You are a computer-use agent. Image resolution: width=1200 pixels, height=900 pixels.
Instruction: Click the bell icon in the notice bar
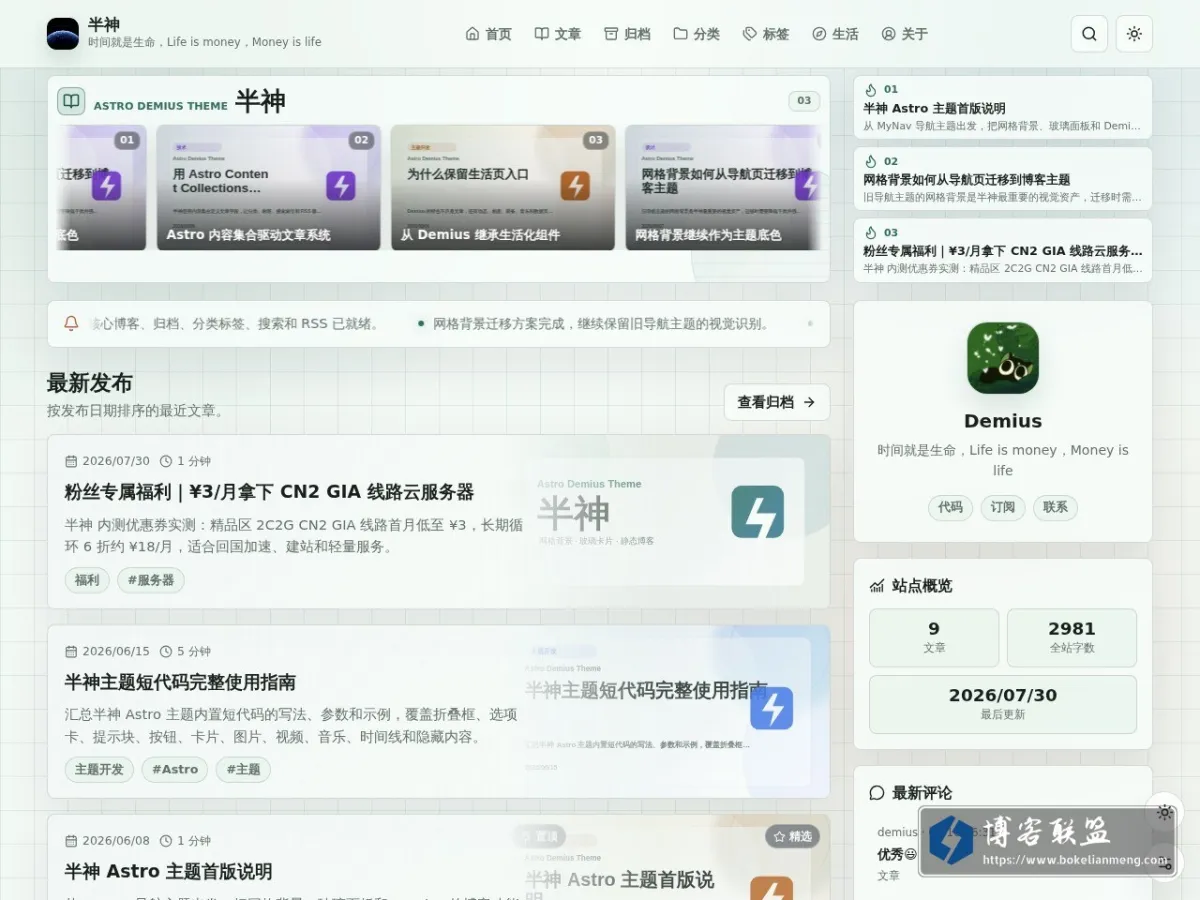point(71,324)
